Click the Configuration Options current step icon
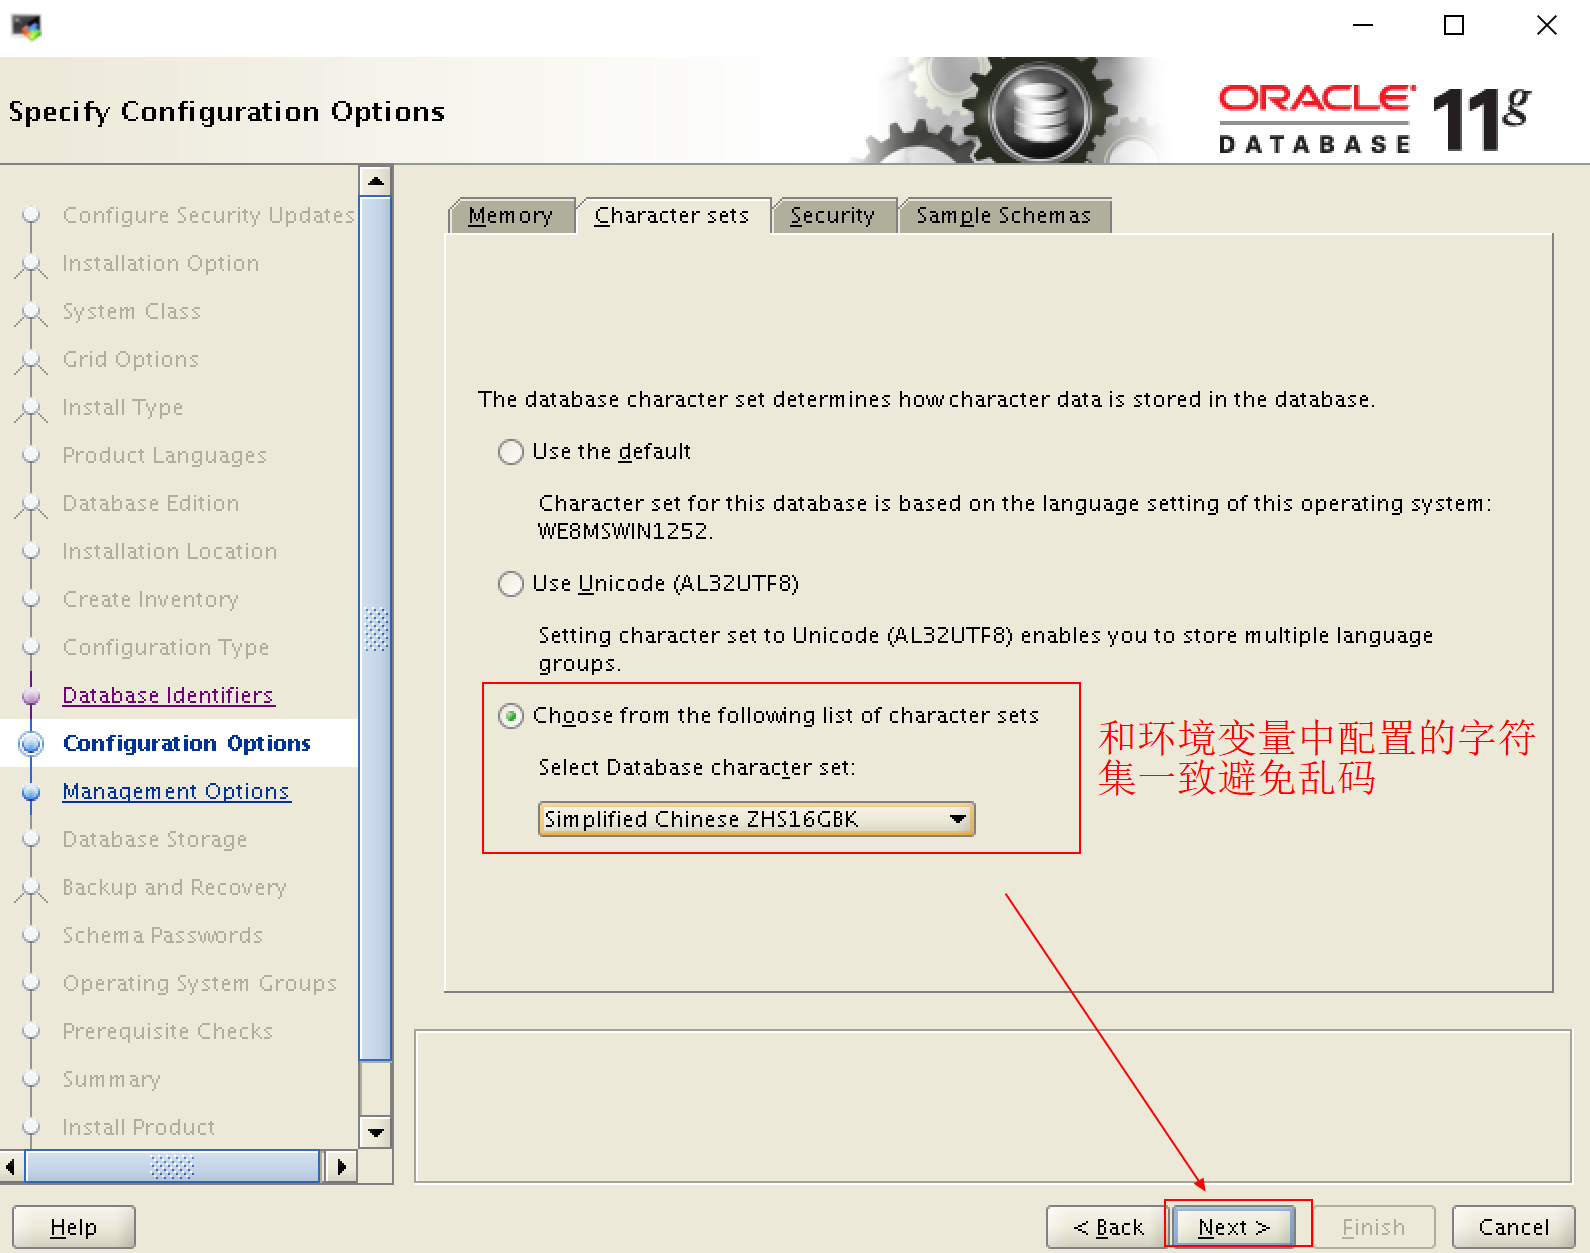This screenshot has height=1253, width=1590. click(x=32, y=744)
